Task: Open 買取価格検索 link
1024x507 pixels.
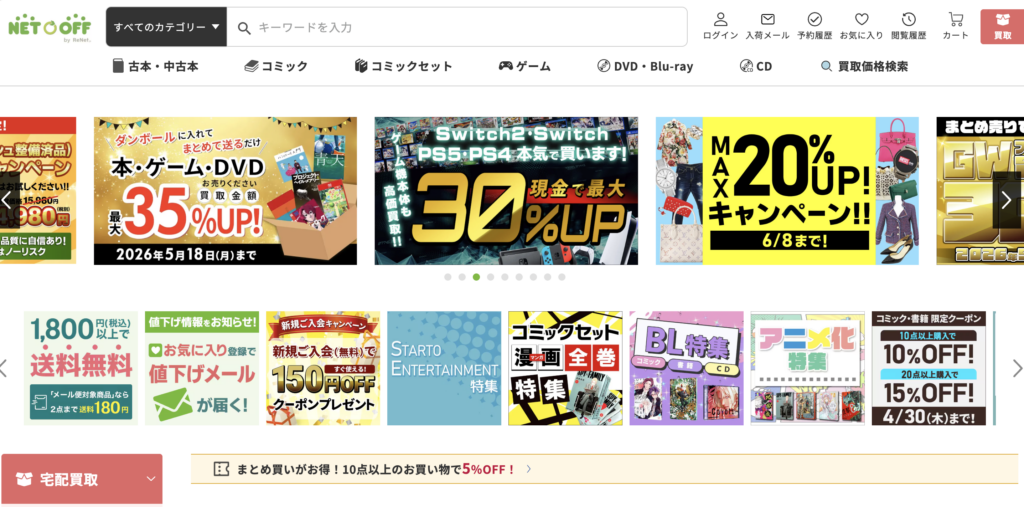Action: 864,66
